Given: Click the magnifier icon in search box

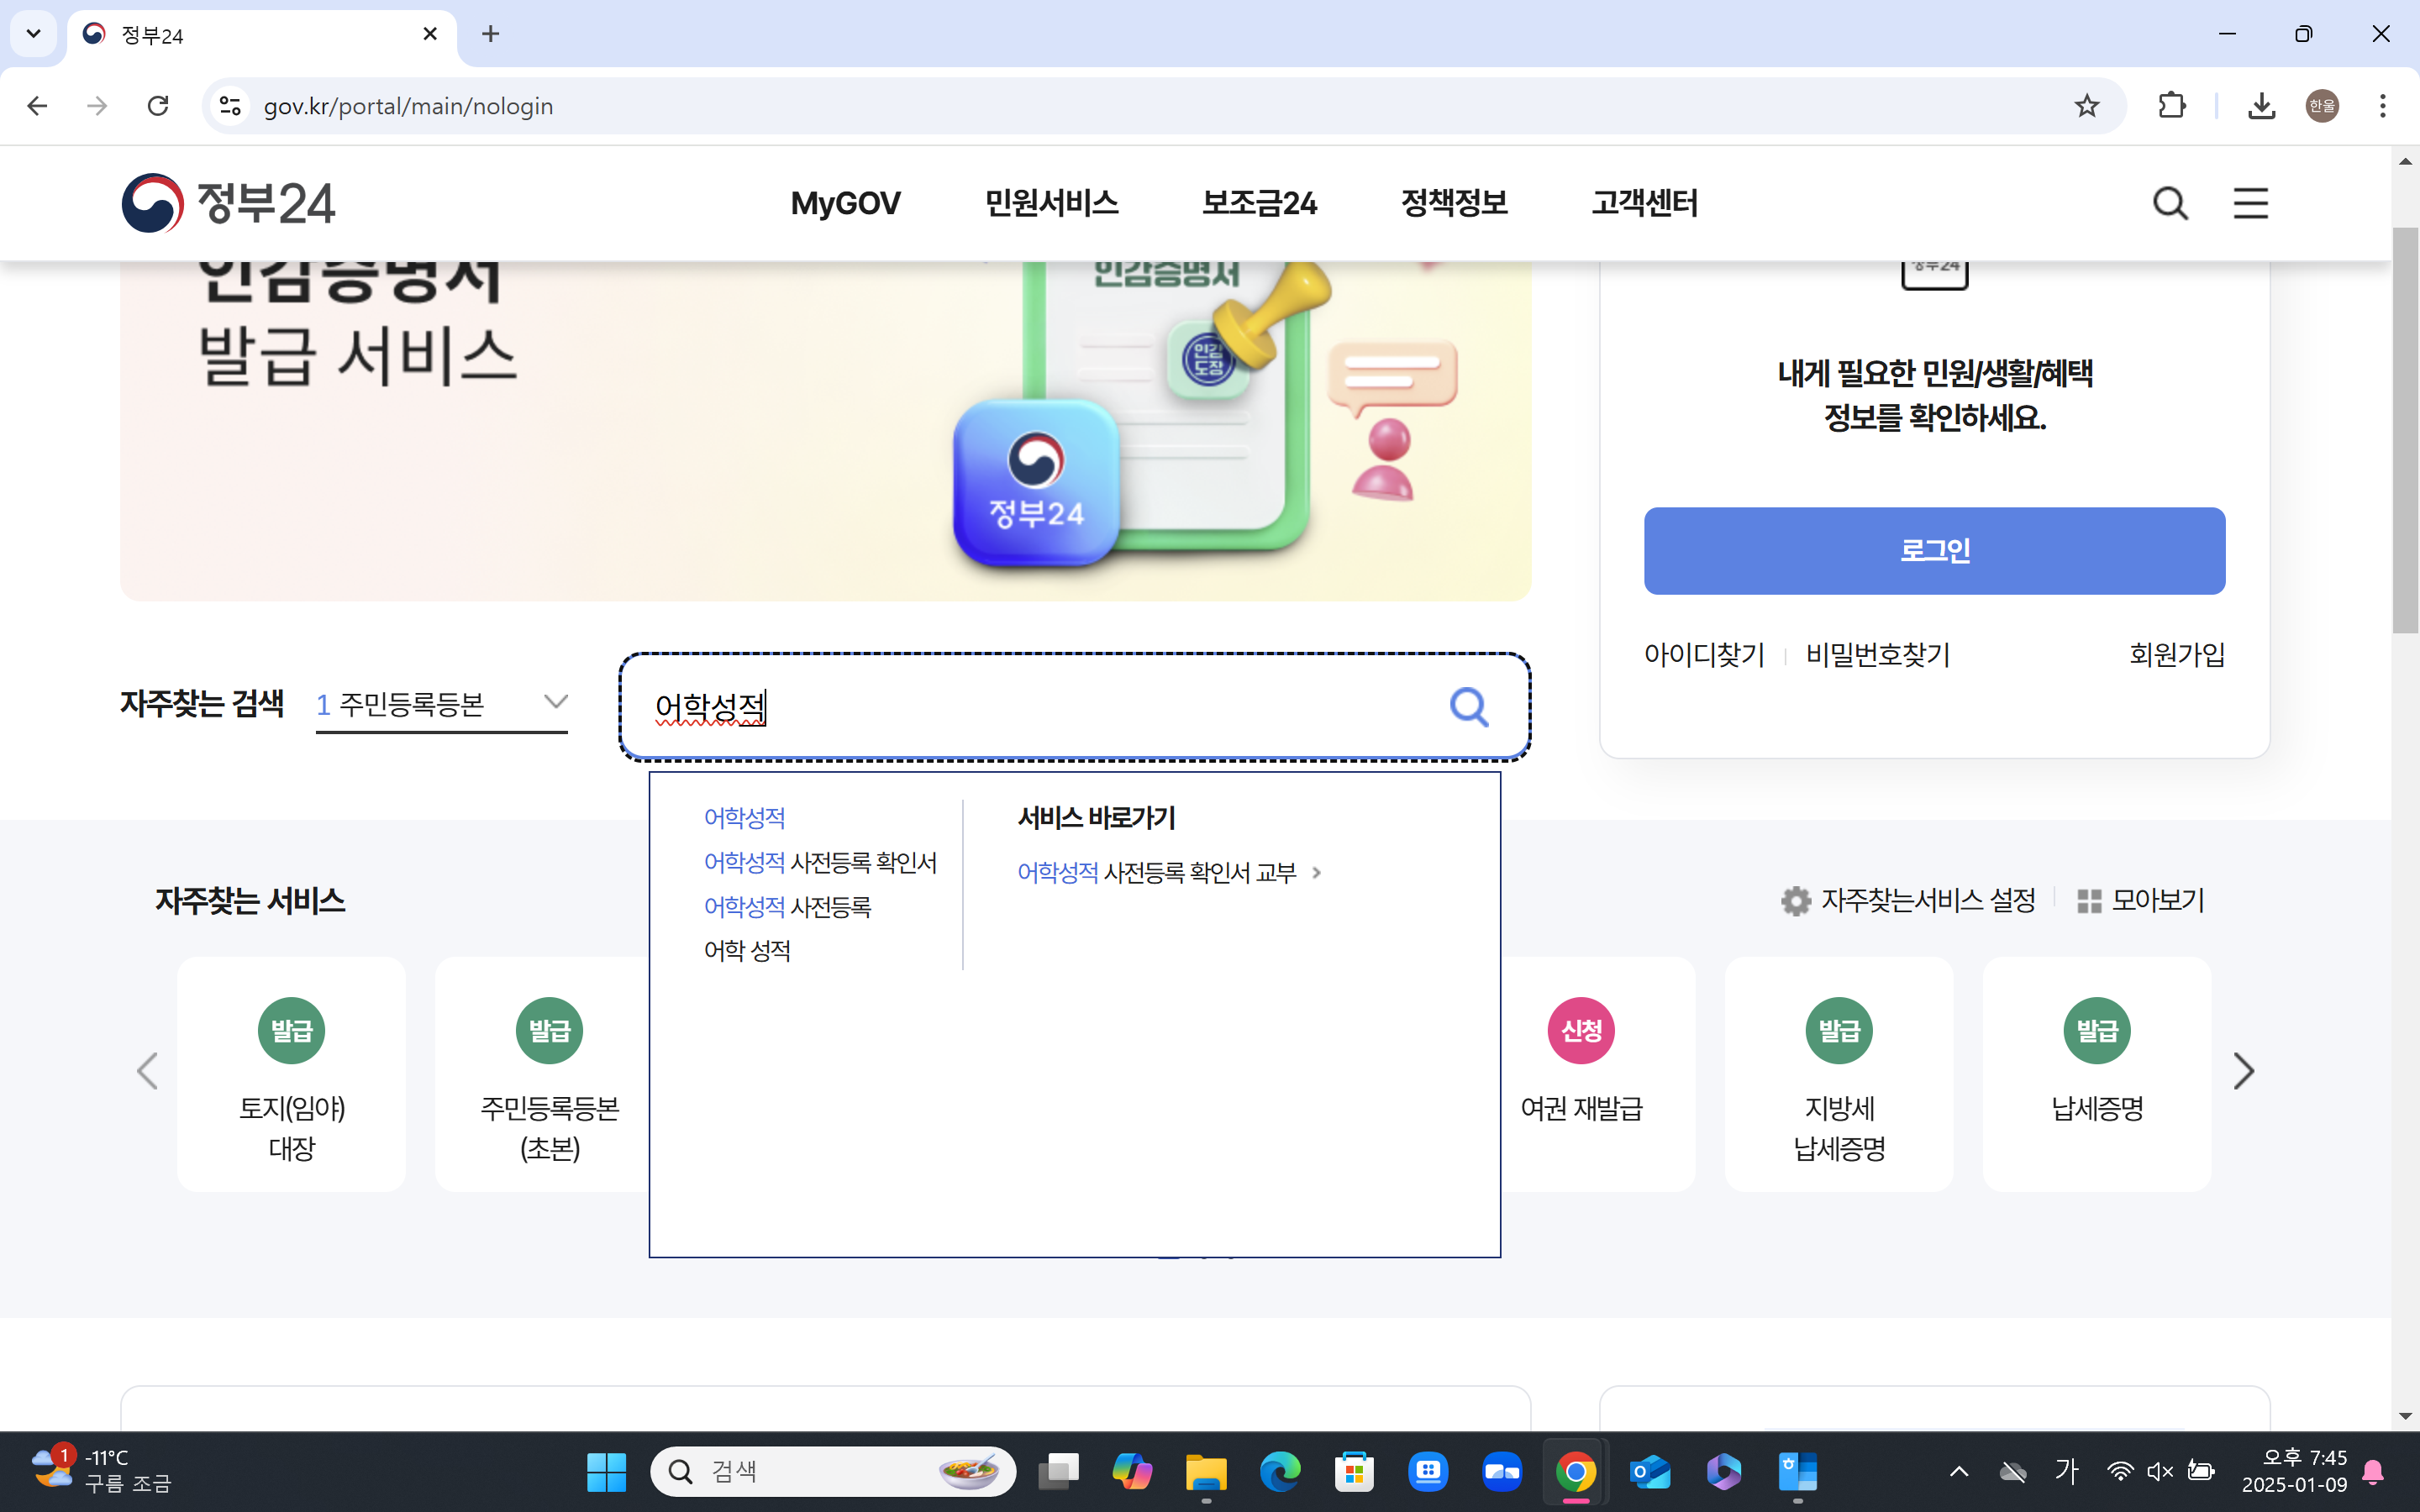Looking at the screenshot, I should 1468,707.
